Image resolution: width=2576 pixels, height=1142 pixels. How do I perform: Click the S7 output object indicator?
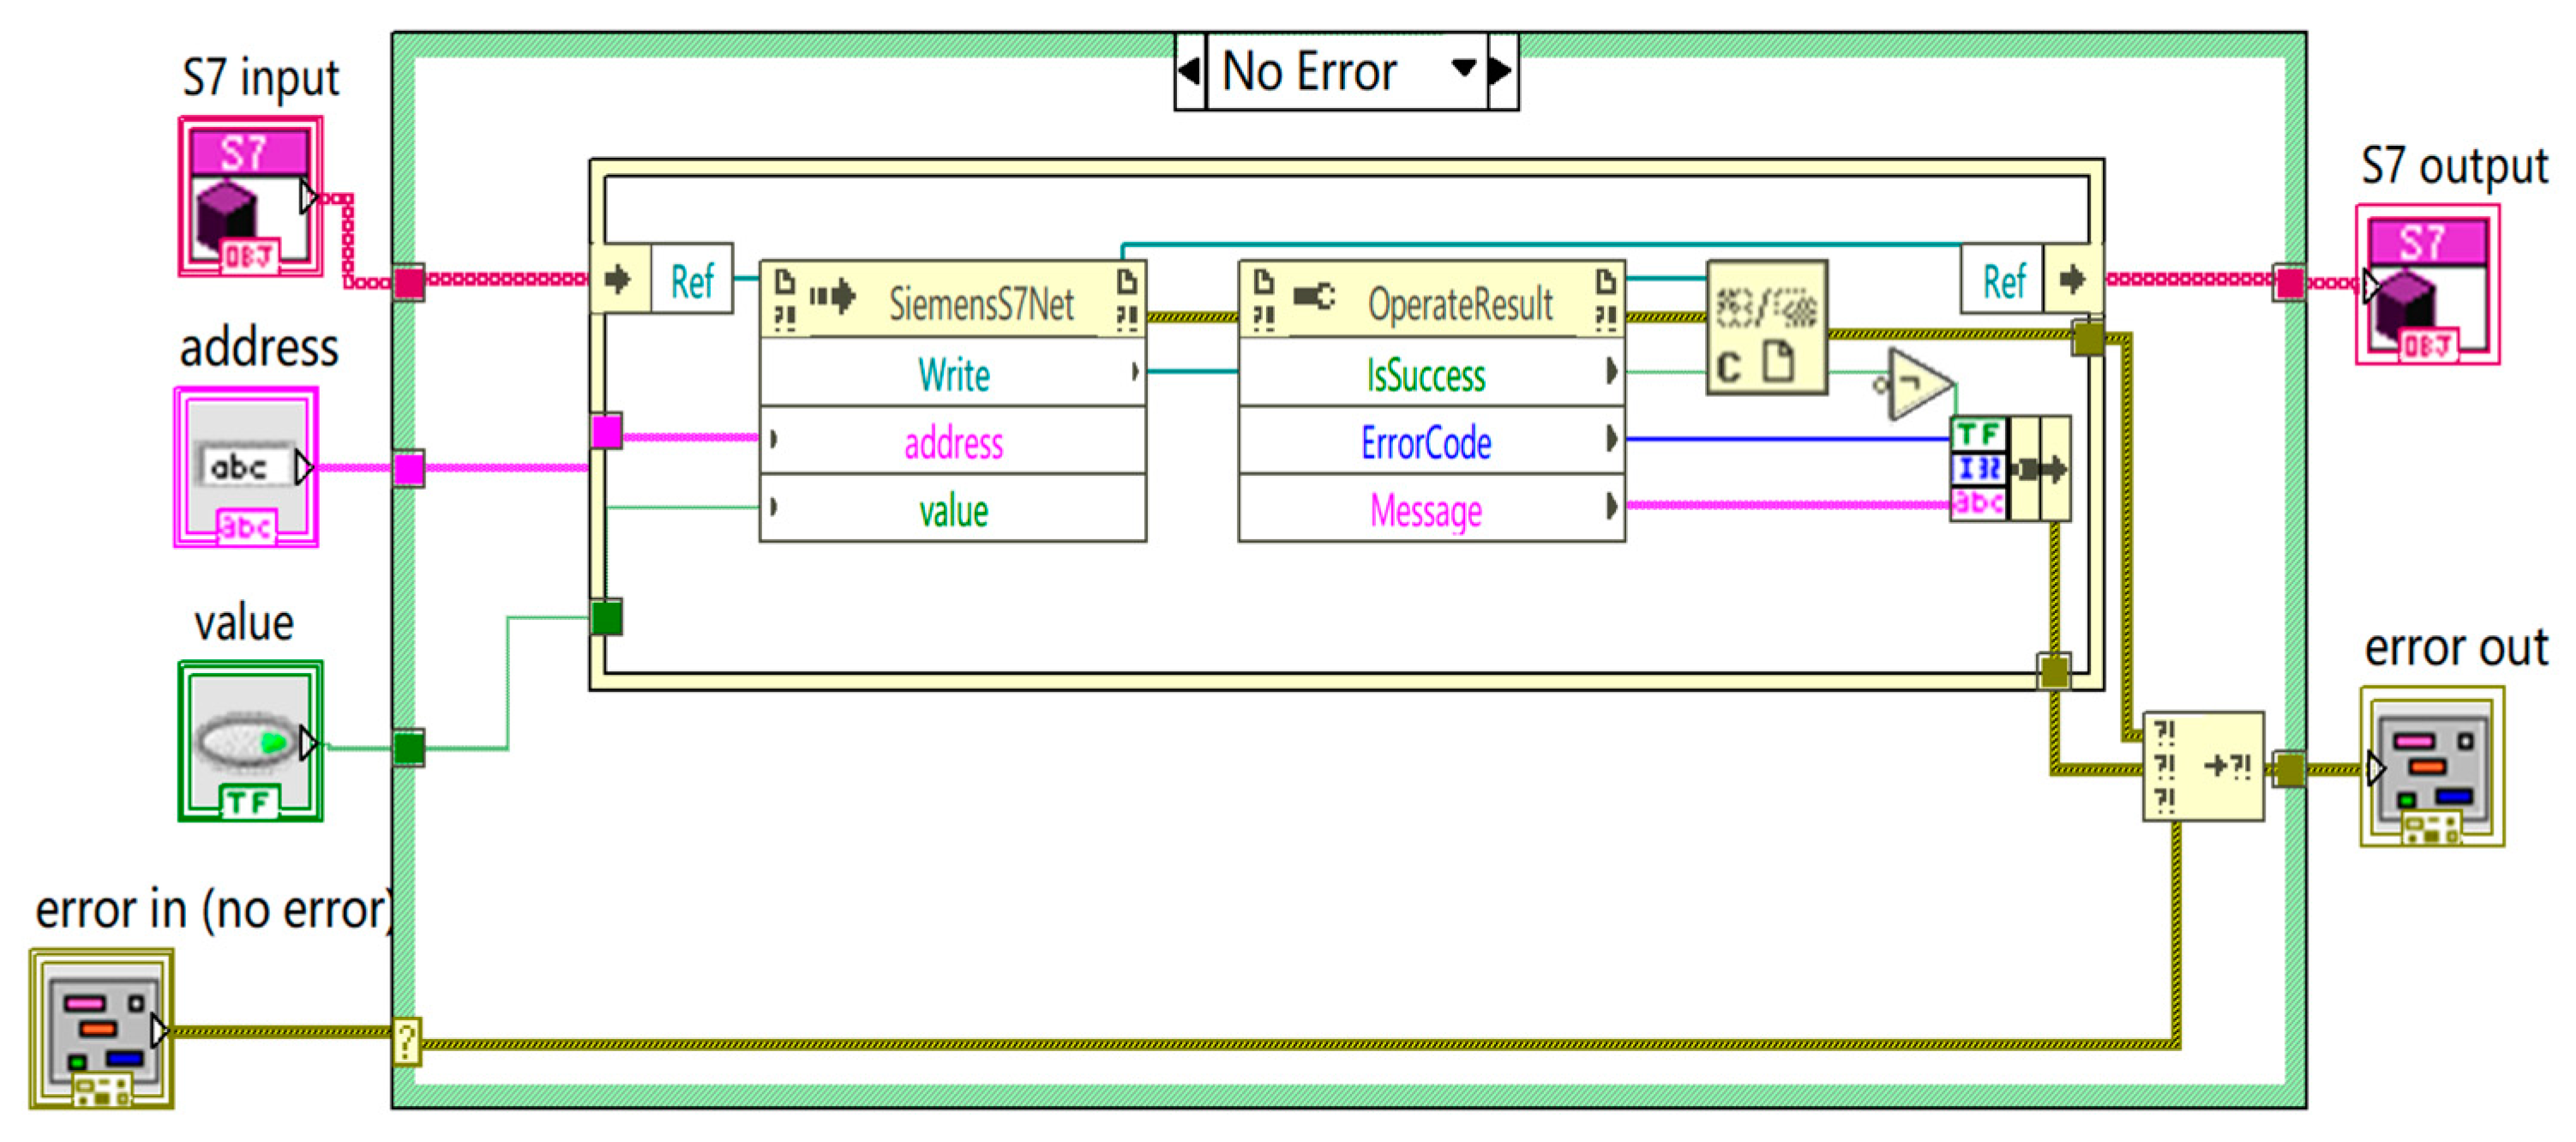point(2426,285)
